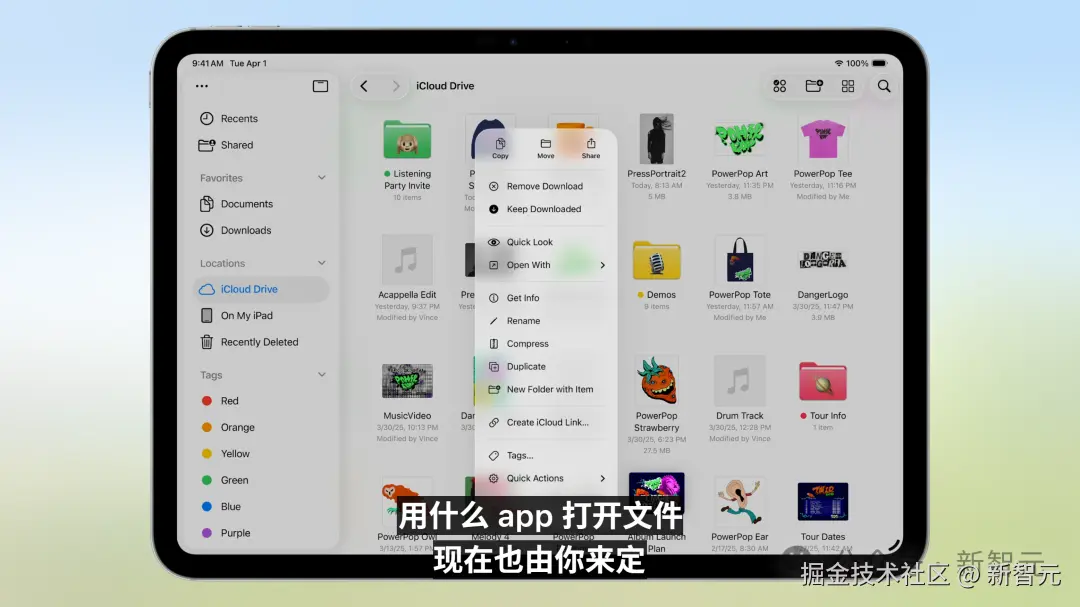Screen dimensions: 1080x607
Task: Open Downloads favorite
Action: (262, 230)
